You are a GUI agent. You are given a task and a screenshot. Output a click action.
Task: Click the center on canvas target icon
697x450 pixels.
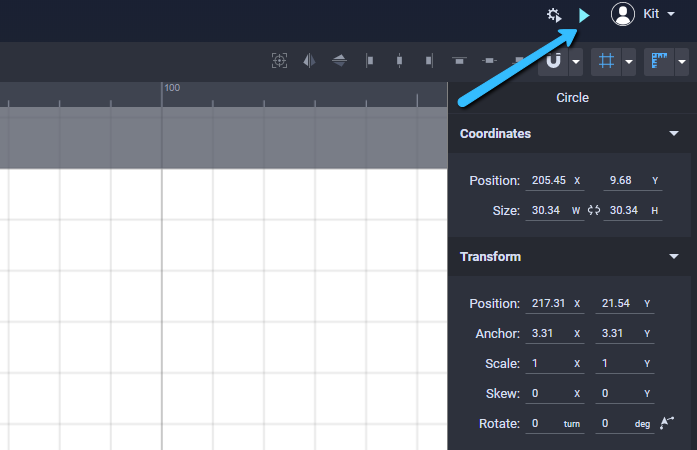tap(280, 60)
